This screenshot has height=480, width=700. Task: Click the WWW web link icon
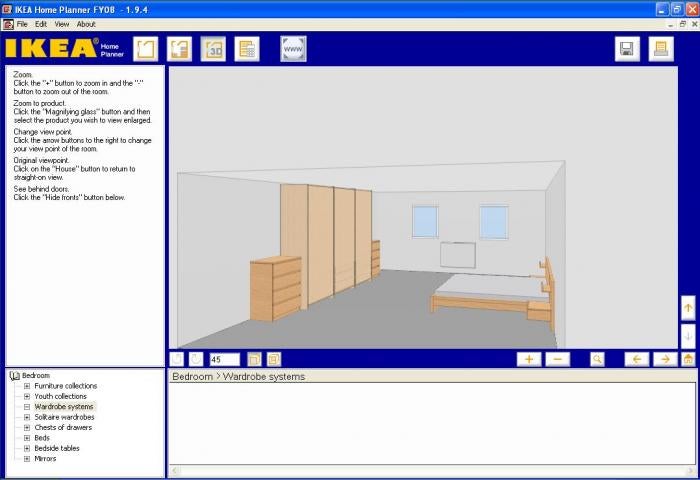click(293, 49)
